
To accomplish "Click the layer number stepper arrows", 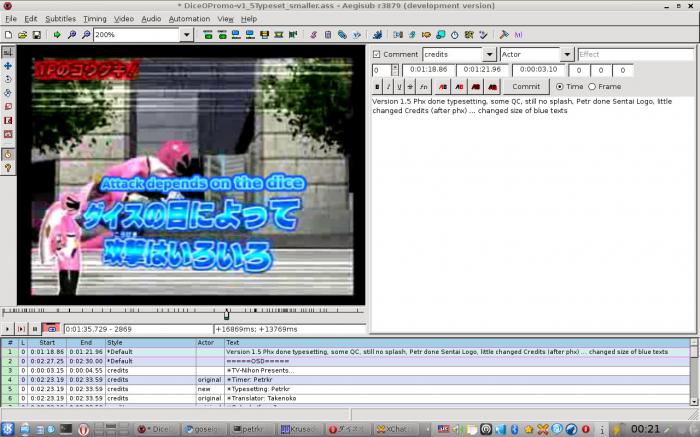I will [x=395, y=70].
